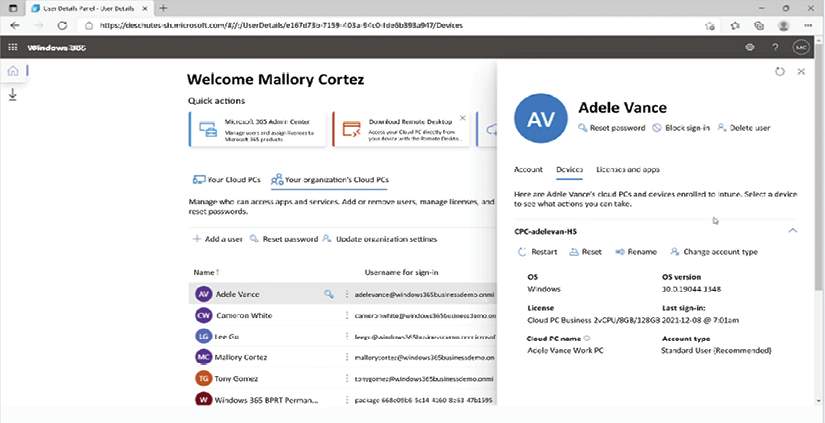This screenshot has height=423, width=825.
Task: Click info icon next to Cloud PC name
Action: (x=587, y=339)
